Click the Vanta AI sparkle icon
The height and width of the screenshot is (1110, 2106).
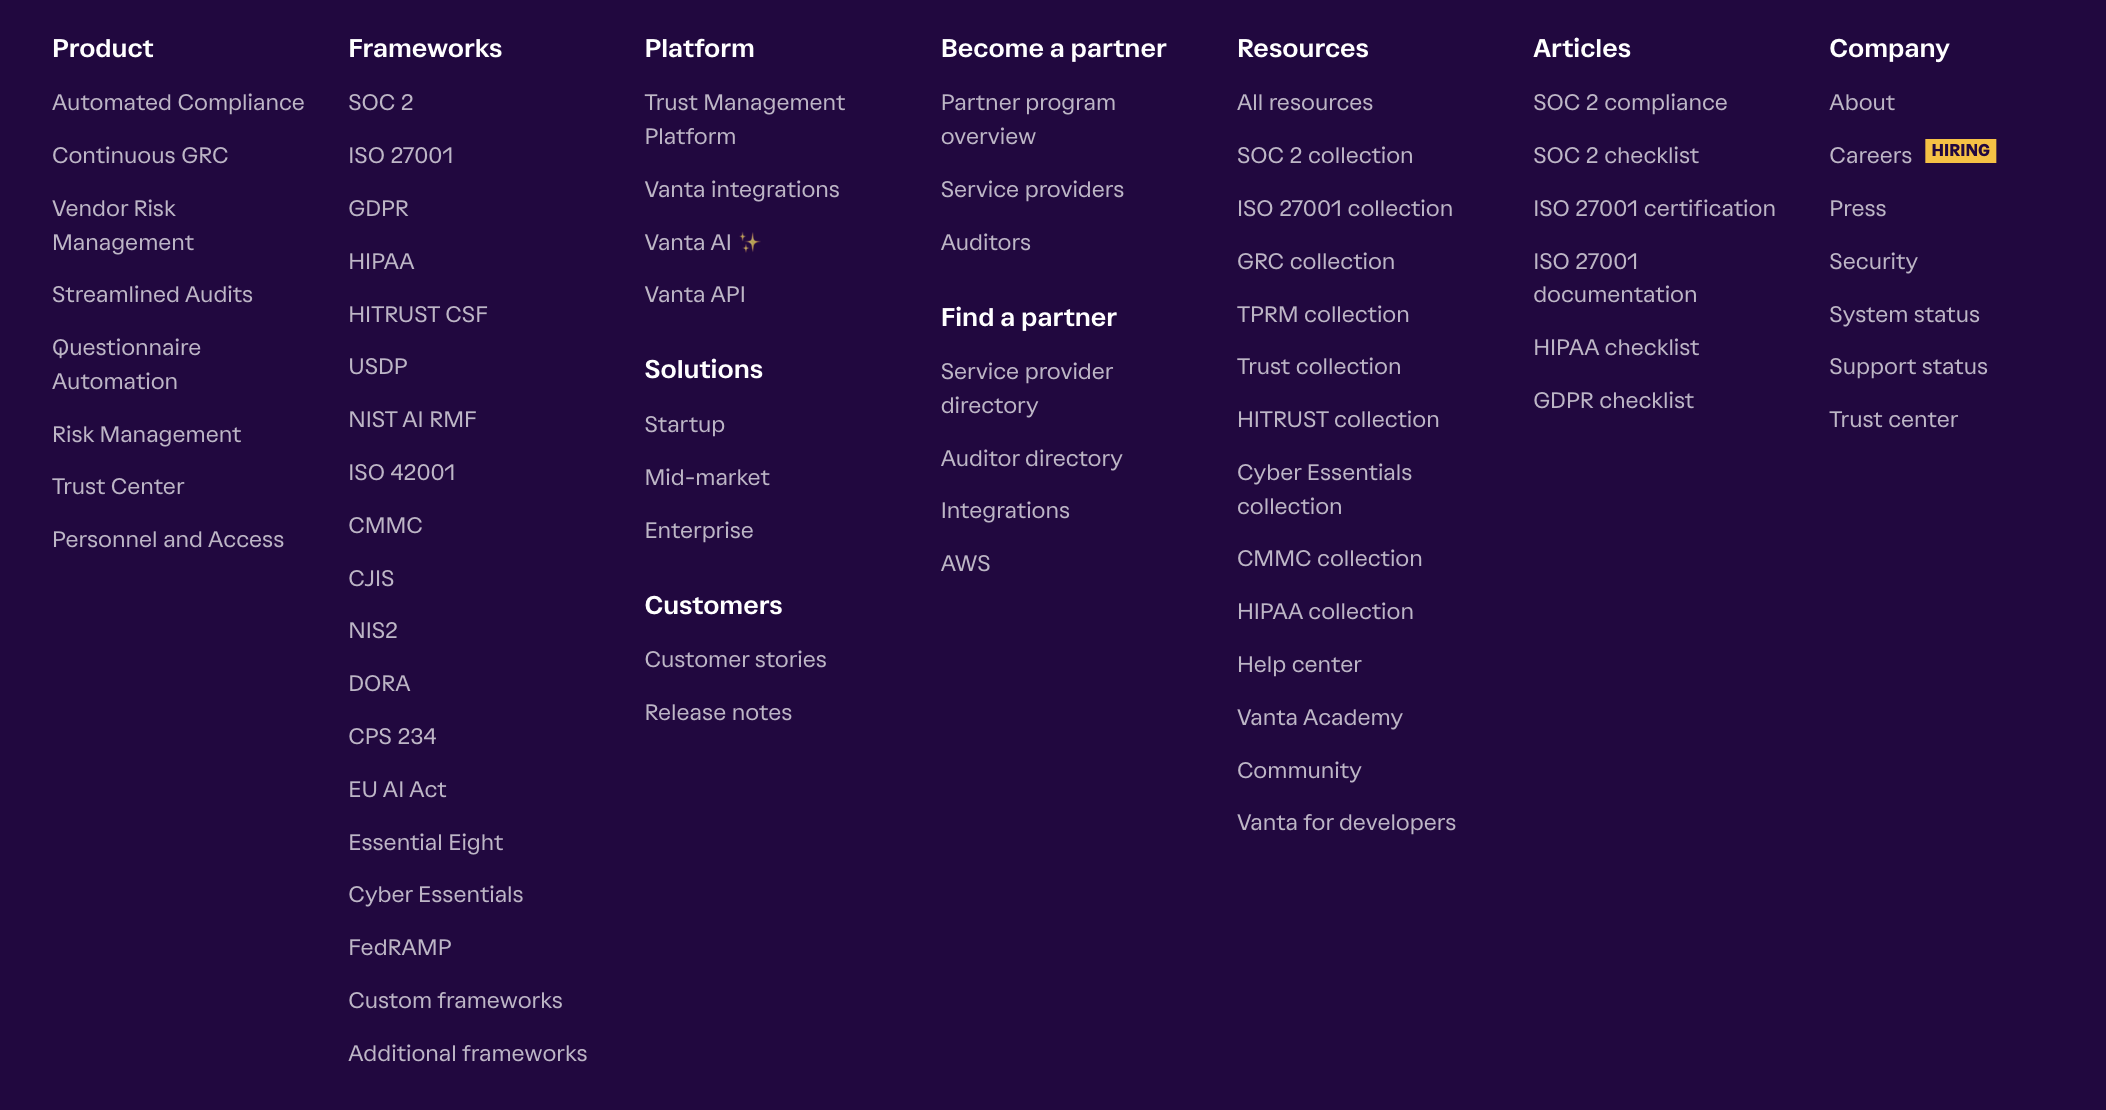(749, 243)
